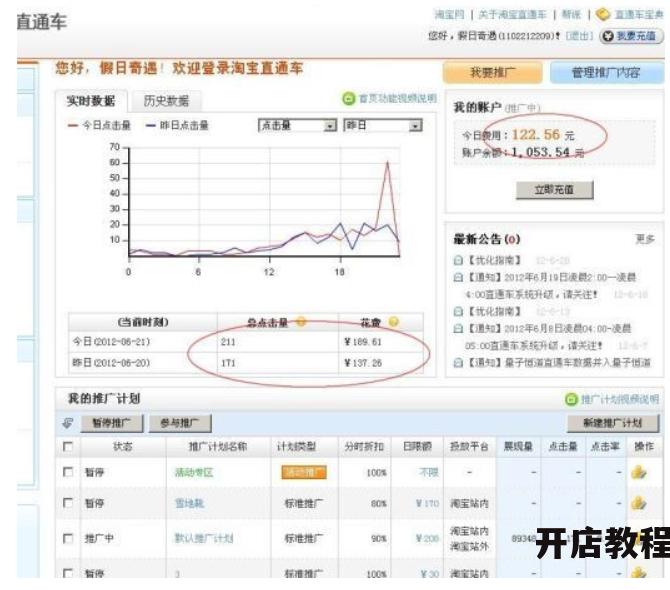
Task: Open the 点击量 metric dropdown
Action: click(x=297, y=125)
